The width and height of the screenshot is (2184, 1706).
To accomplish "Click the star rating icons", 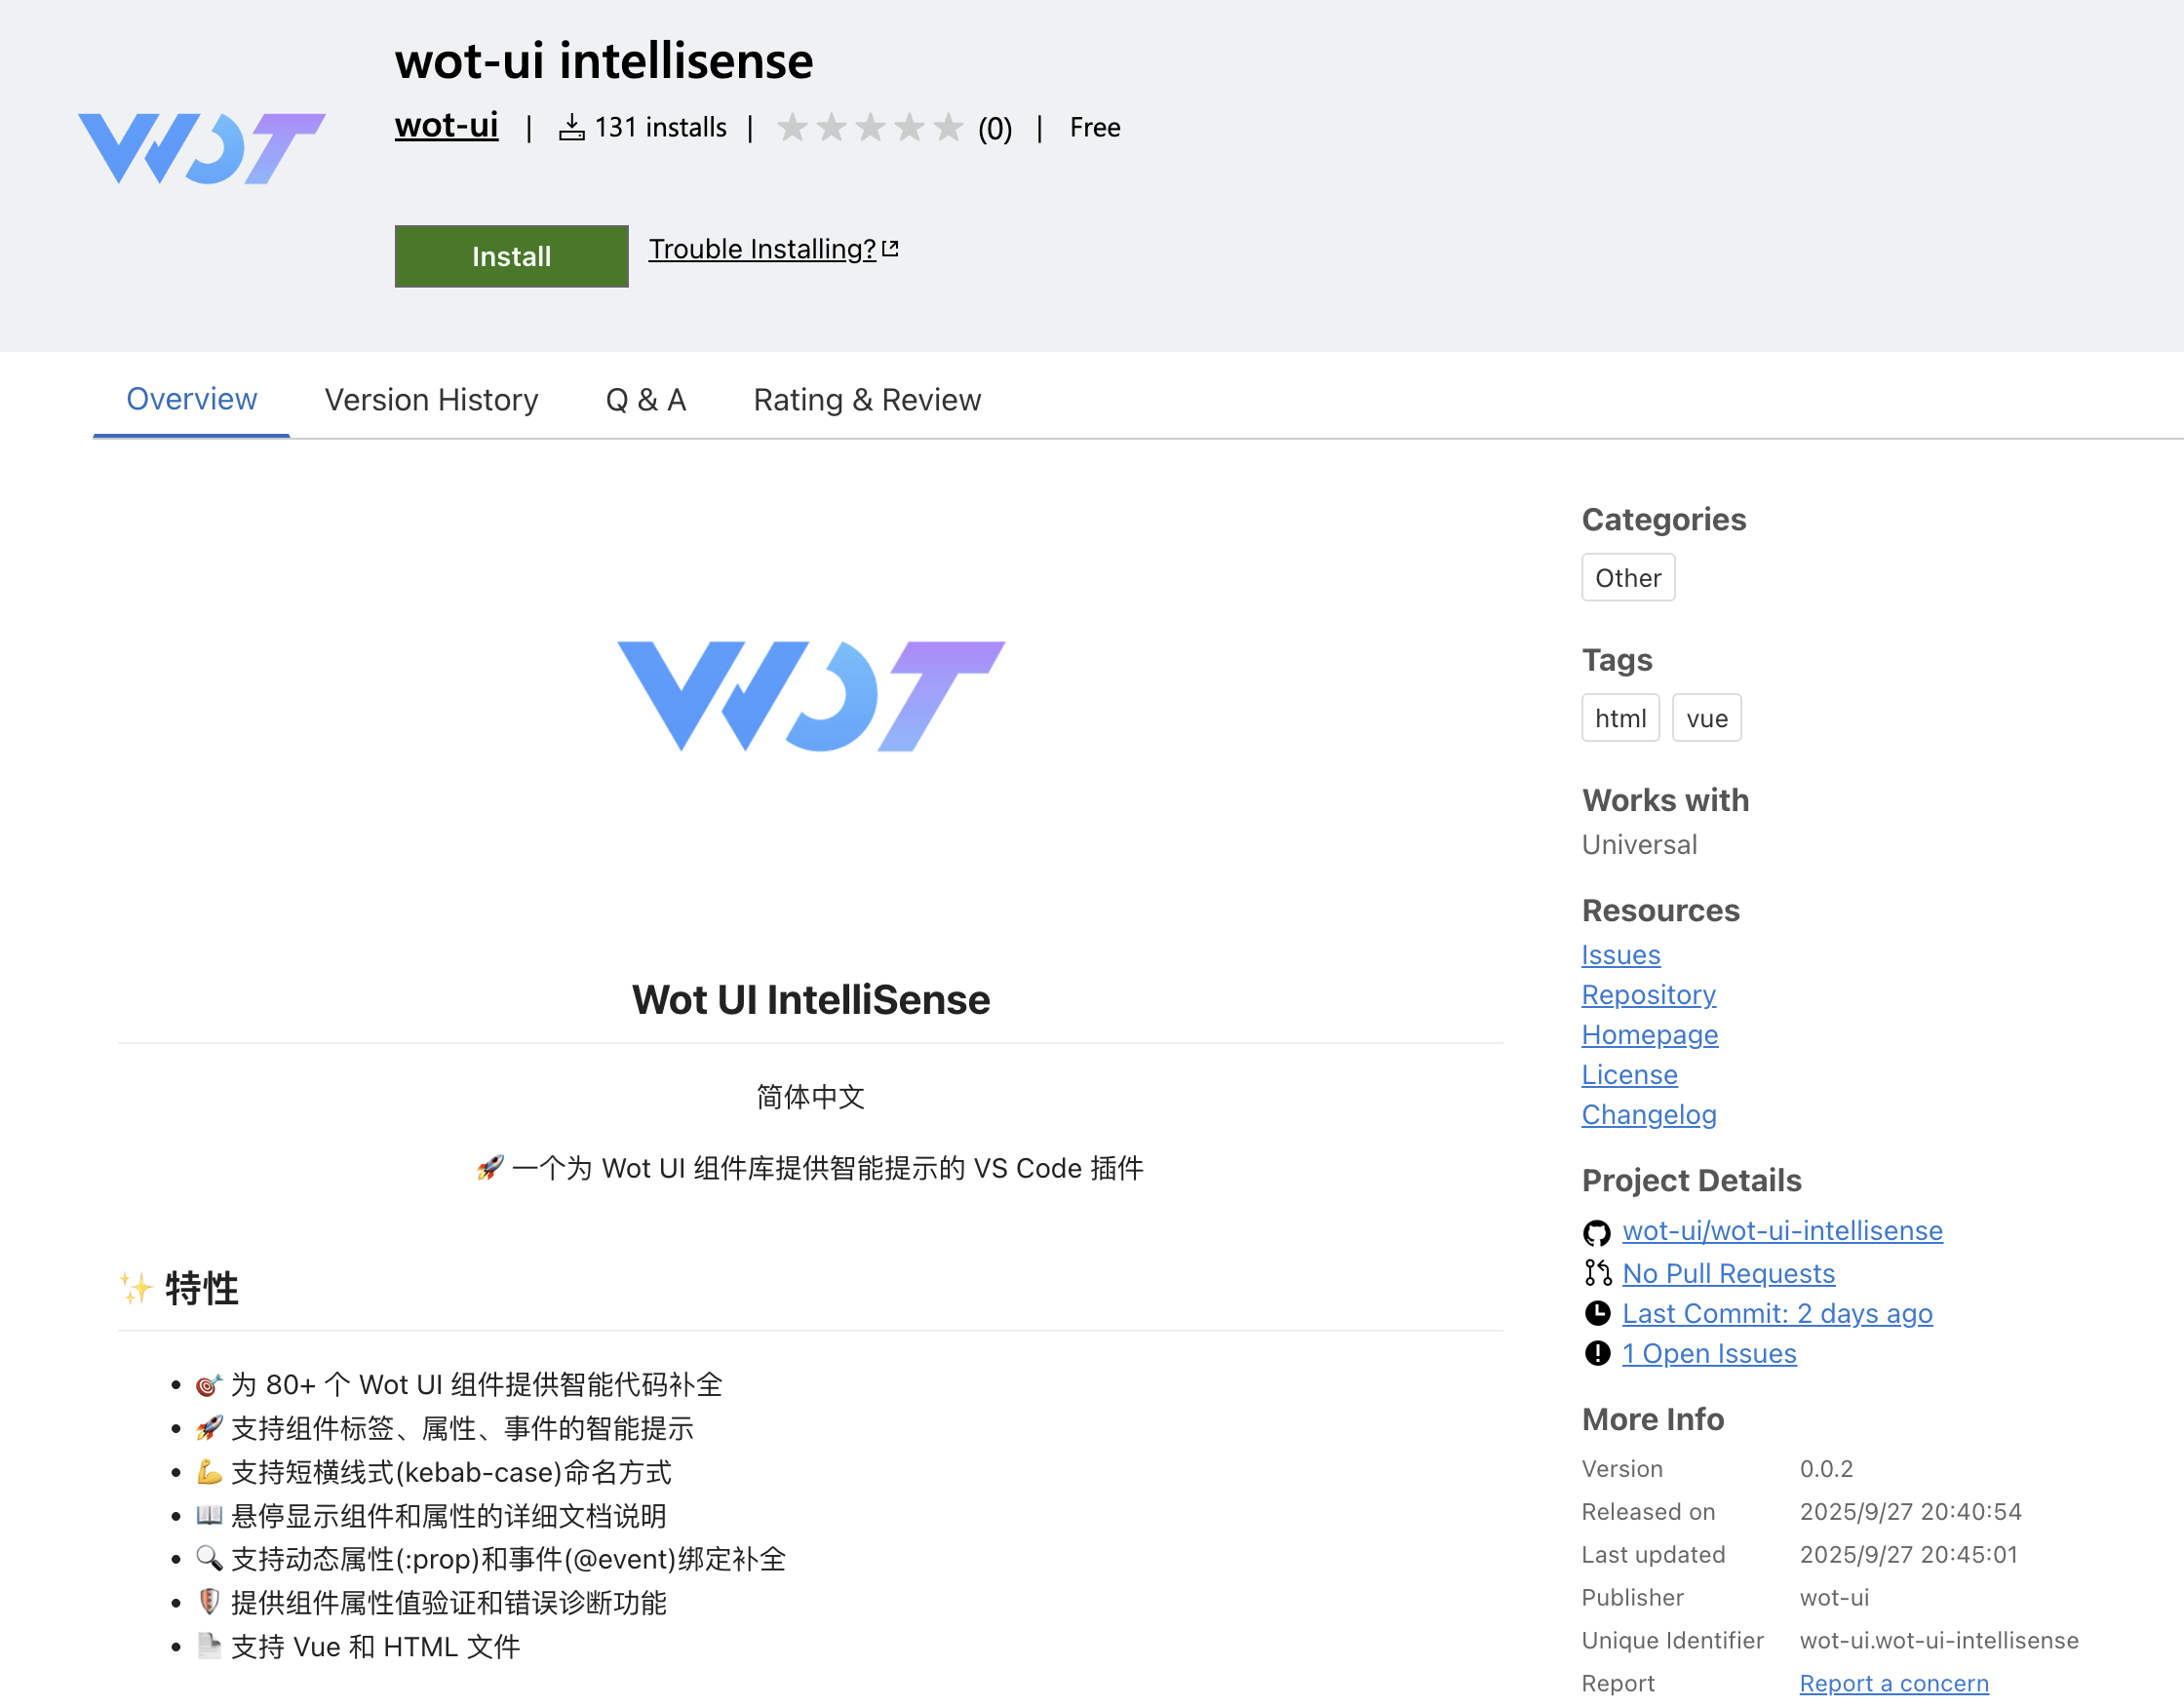I will tap(870, 127).
